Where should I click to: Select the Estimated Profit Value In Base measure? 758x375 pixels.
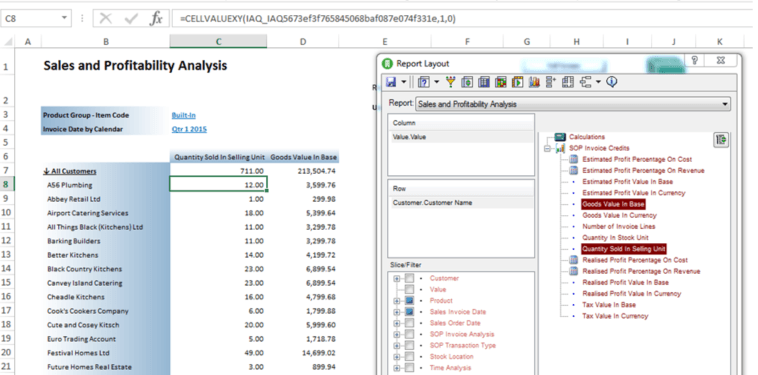pyautogui.click(x=627, y=182)
